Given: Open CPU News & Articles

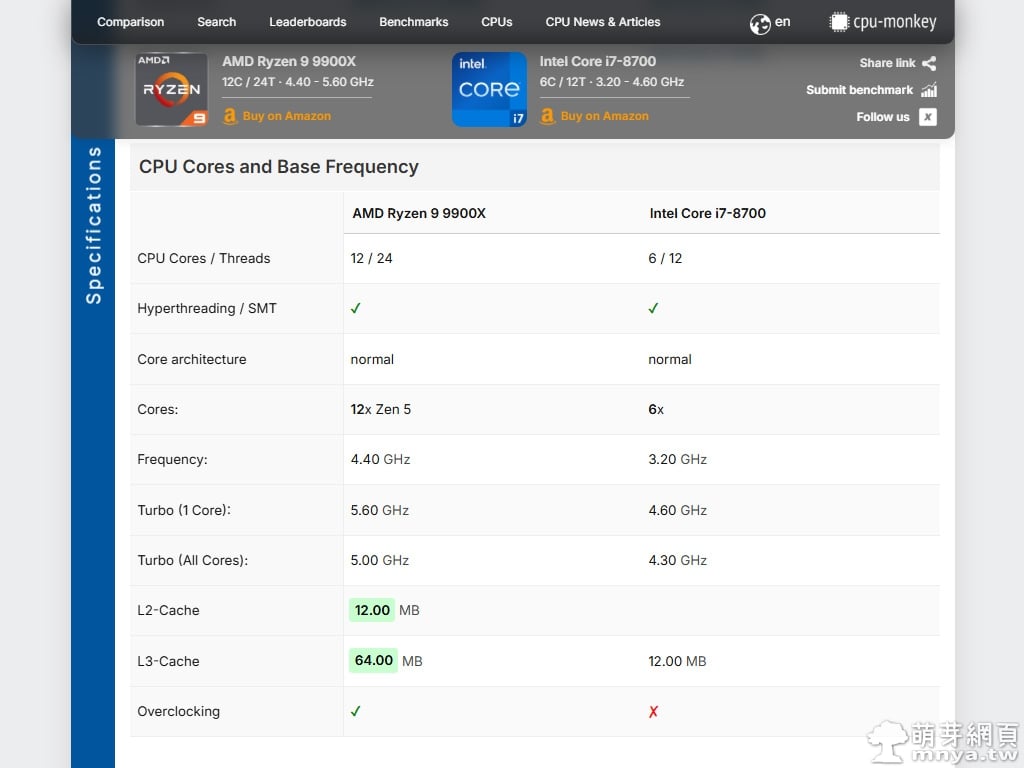Looking at the screenshot, I should (602, 22).
